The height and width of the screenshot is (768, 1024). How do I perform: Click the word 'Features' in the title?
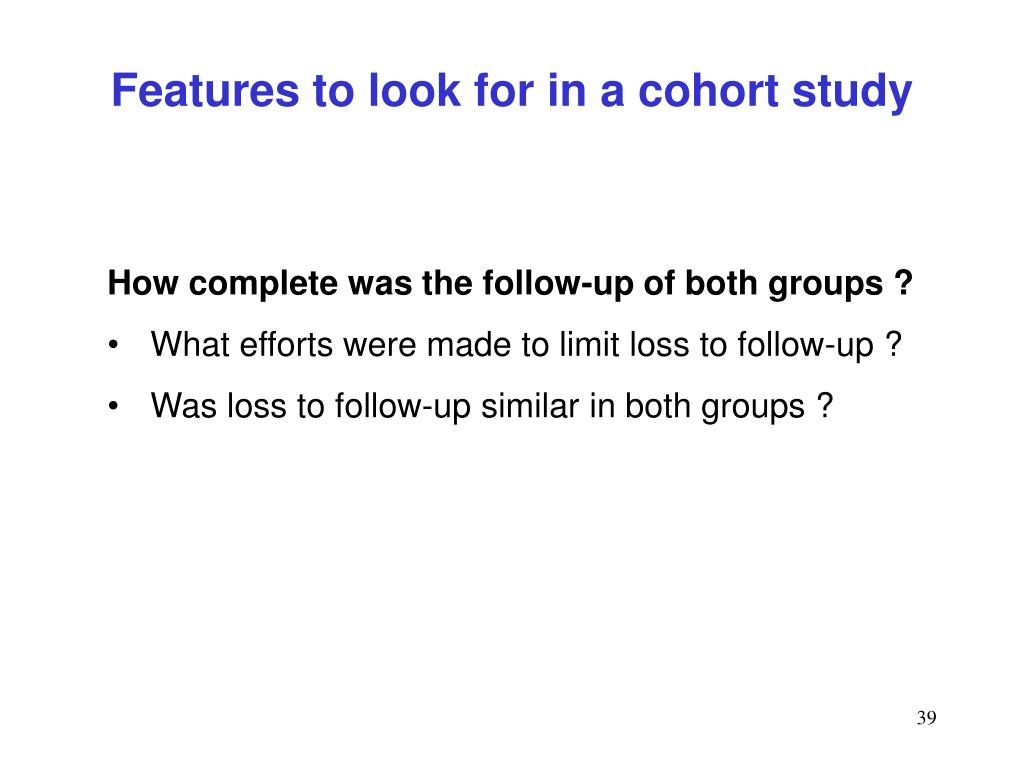pyautogui.click(x=205, y=89)
